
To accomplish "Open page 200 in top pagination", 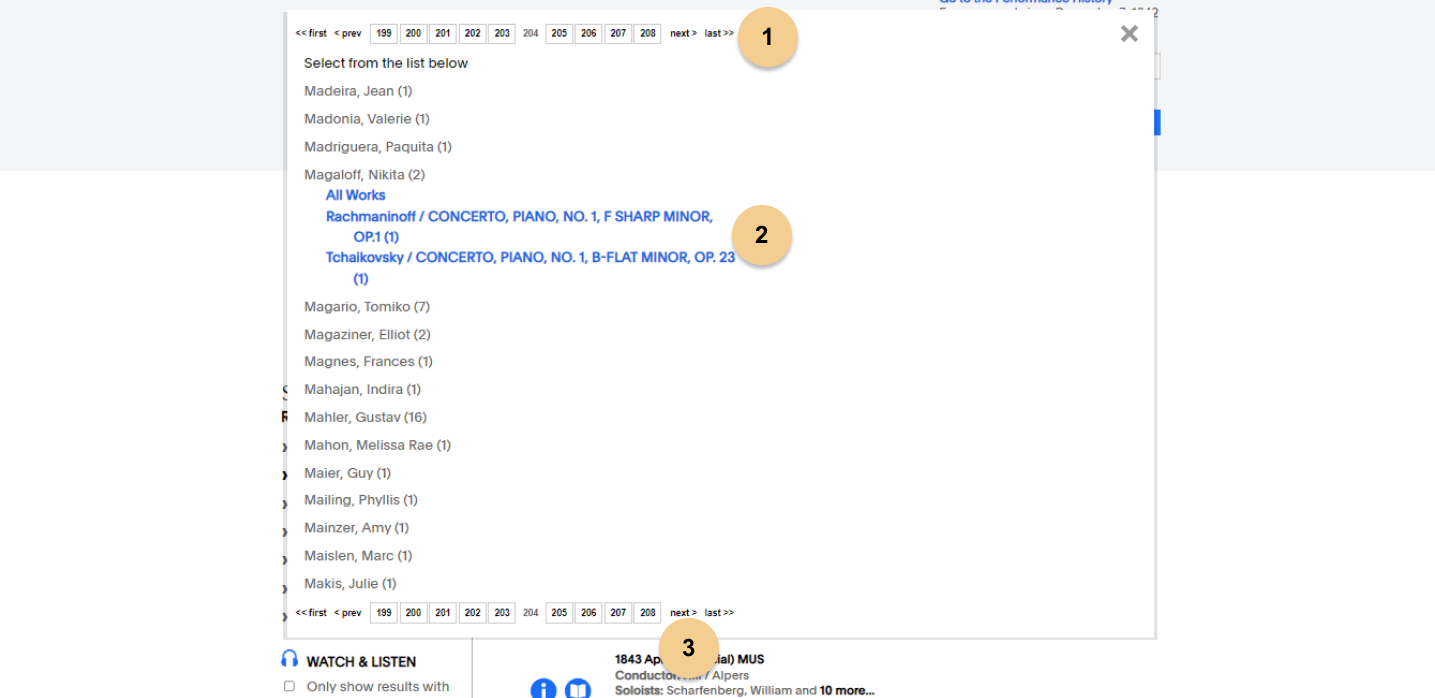I will click(x=413, y=34).
